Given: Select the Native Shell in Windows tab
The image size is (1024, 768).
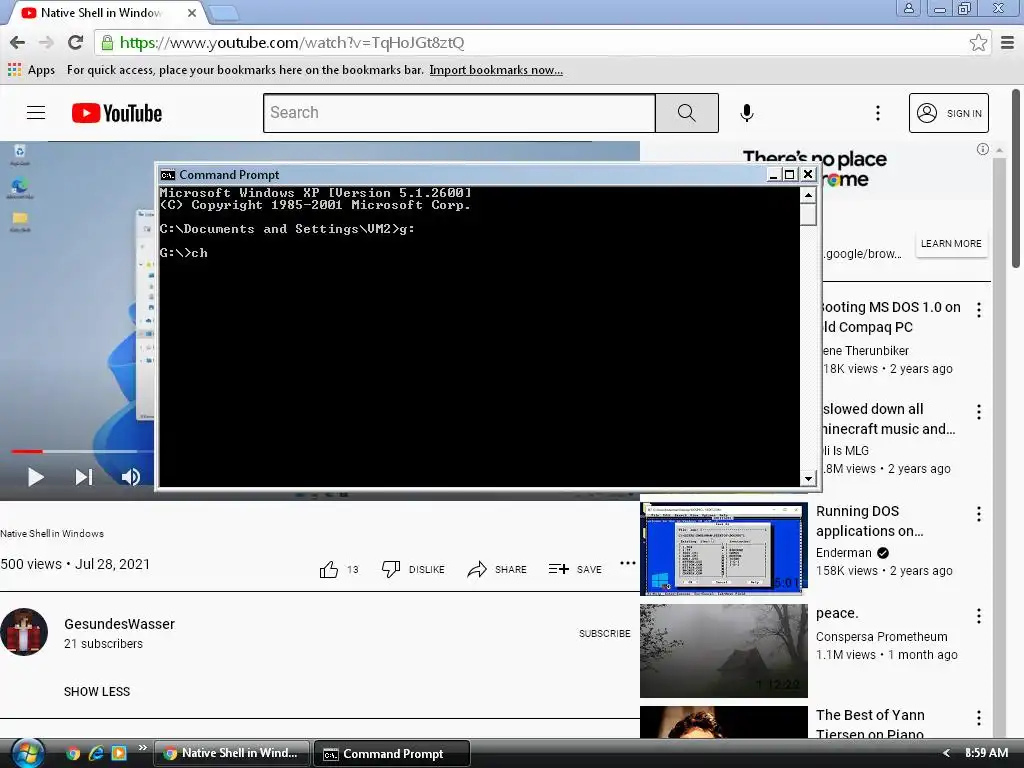Looking at the screenshot, I should click(x=104, y=12).
